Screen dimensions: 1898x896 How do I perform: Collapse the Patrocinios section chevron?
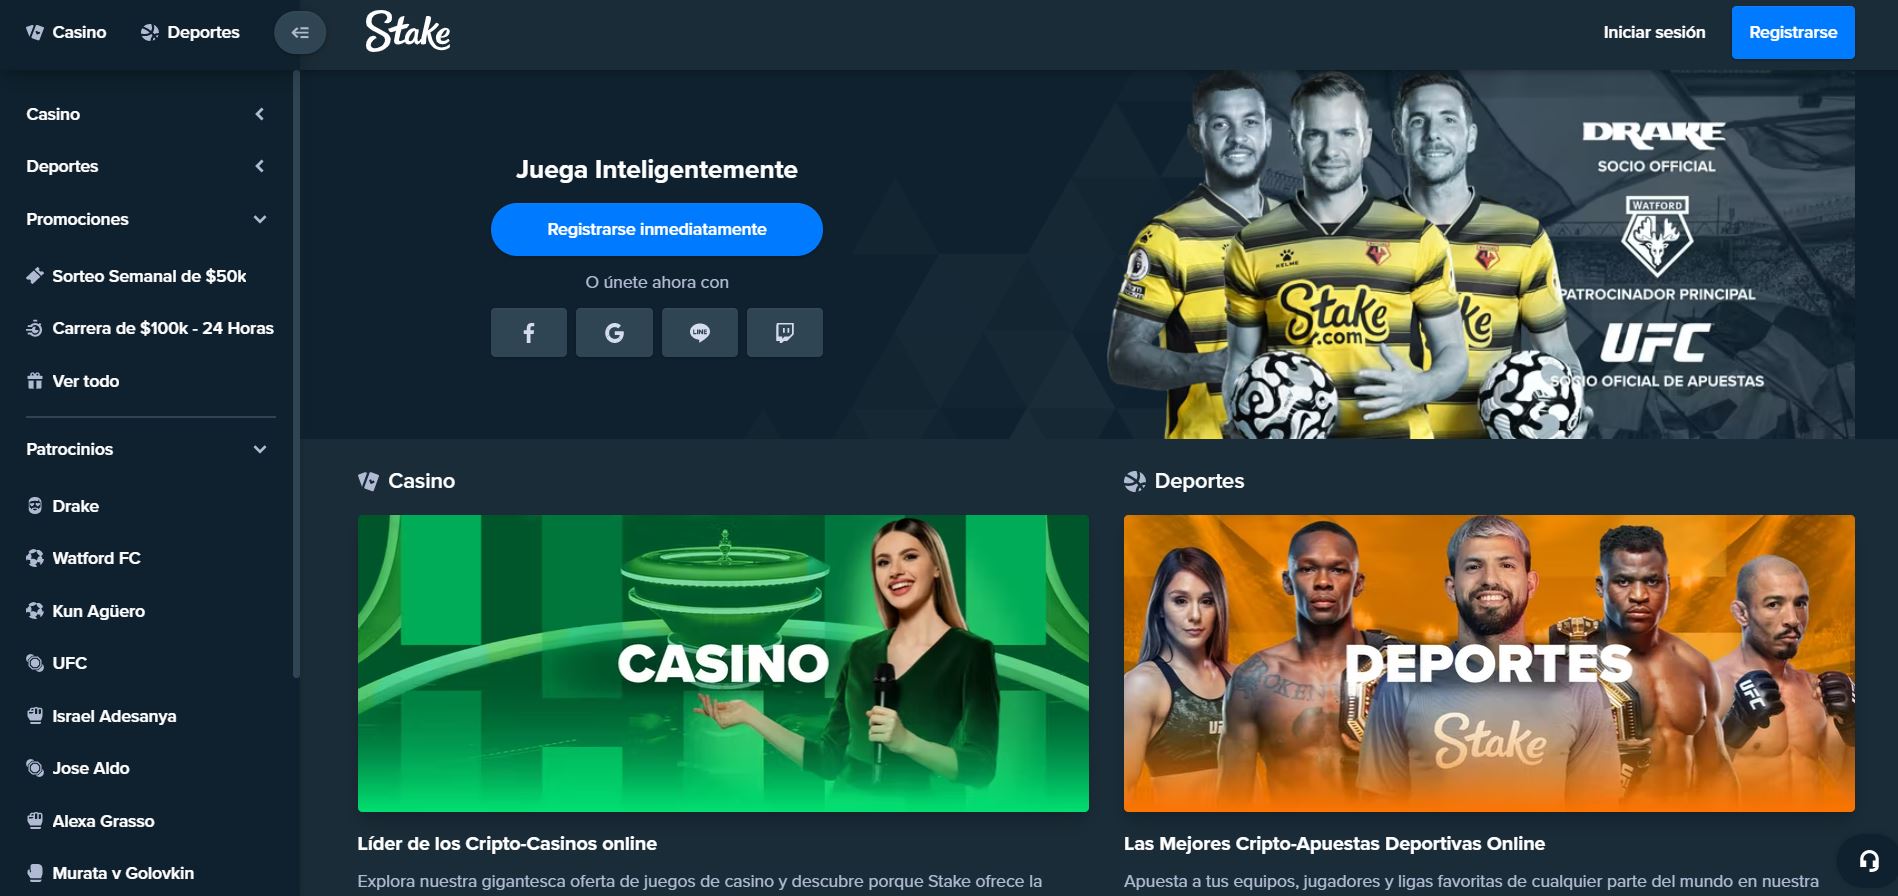pos(260,449)
